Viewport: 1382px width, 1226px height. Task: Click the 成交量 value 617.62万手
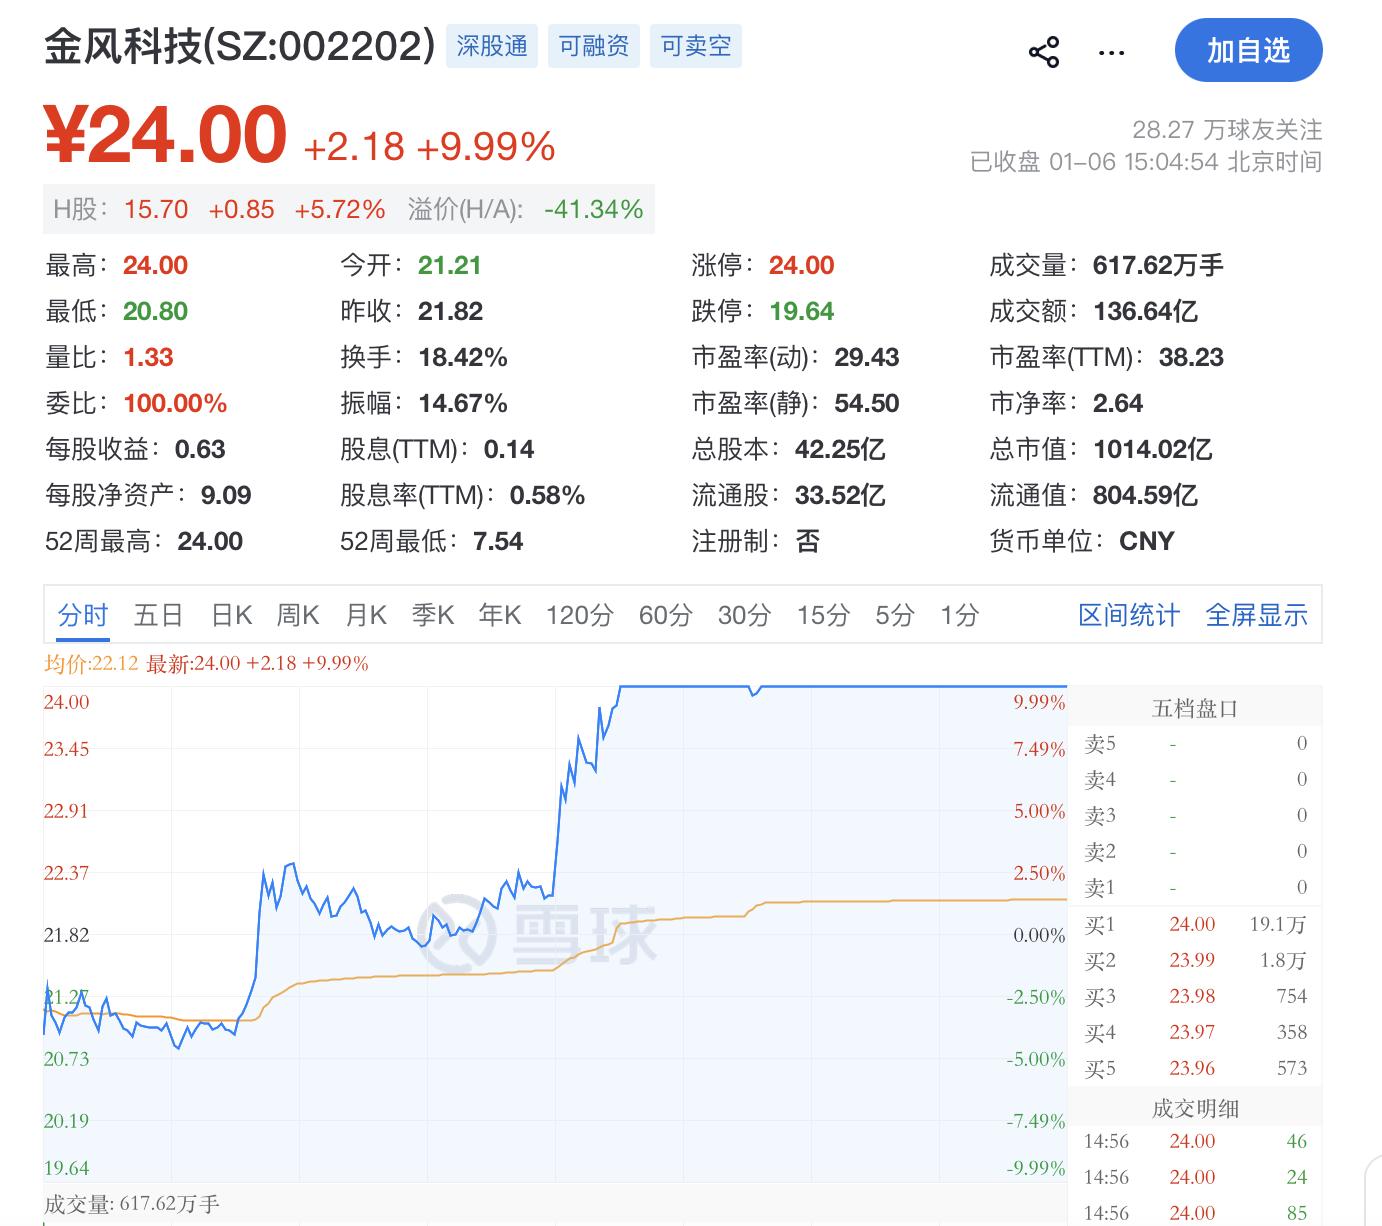[1158, 265]
